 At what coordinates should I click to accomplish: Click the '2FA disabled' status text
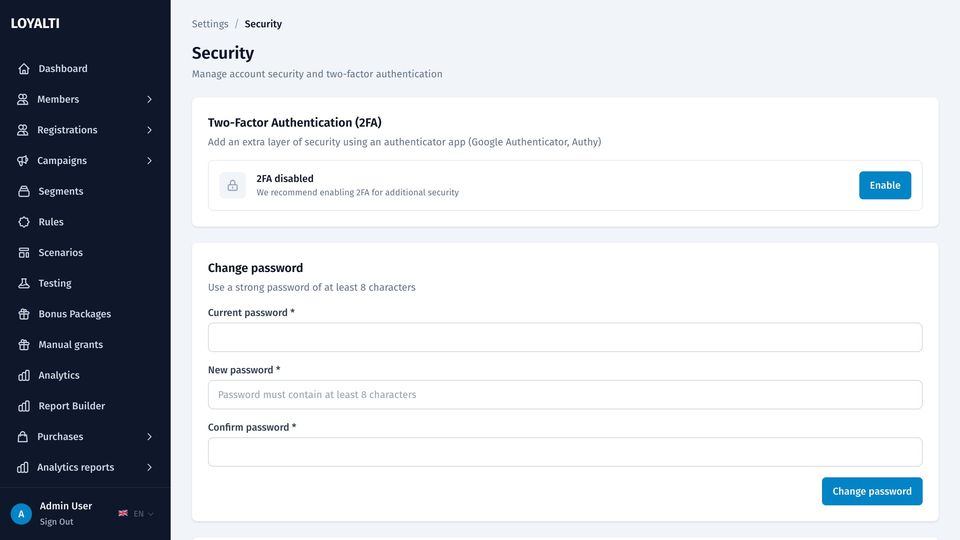(285, 178)
